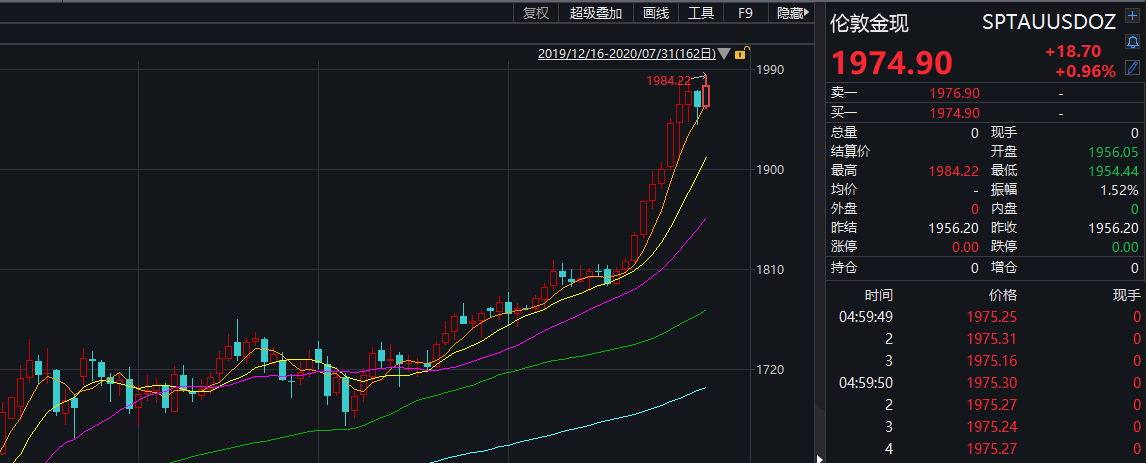Click the 伦敦金现 instrument name
Image resolution: width=1146 pixels, height=463 pixels.
click(869, 23)
